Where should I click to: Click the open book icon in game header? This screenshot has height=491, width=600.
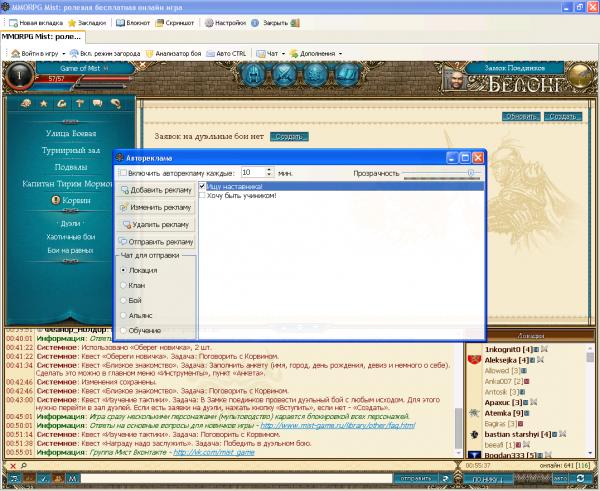pyautogui.click(x=347, y=74)
